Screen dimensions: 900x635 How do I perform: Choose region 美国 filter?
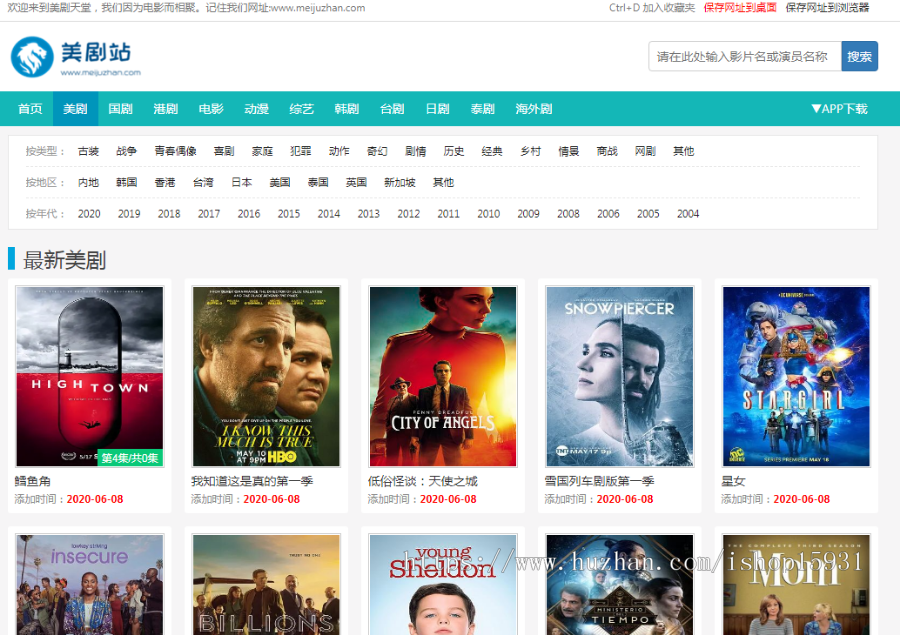pyautogui.click(x=279, y=182)
